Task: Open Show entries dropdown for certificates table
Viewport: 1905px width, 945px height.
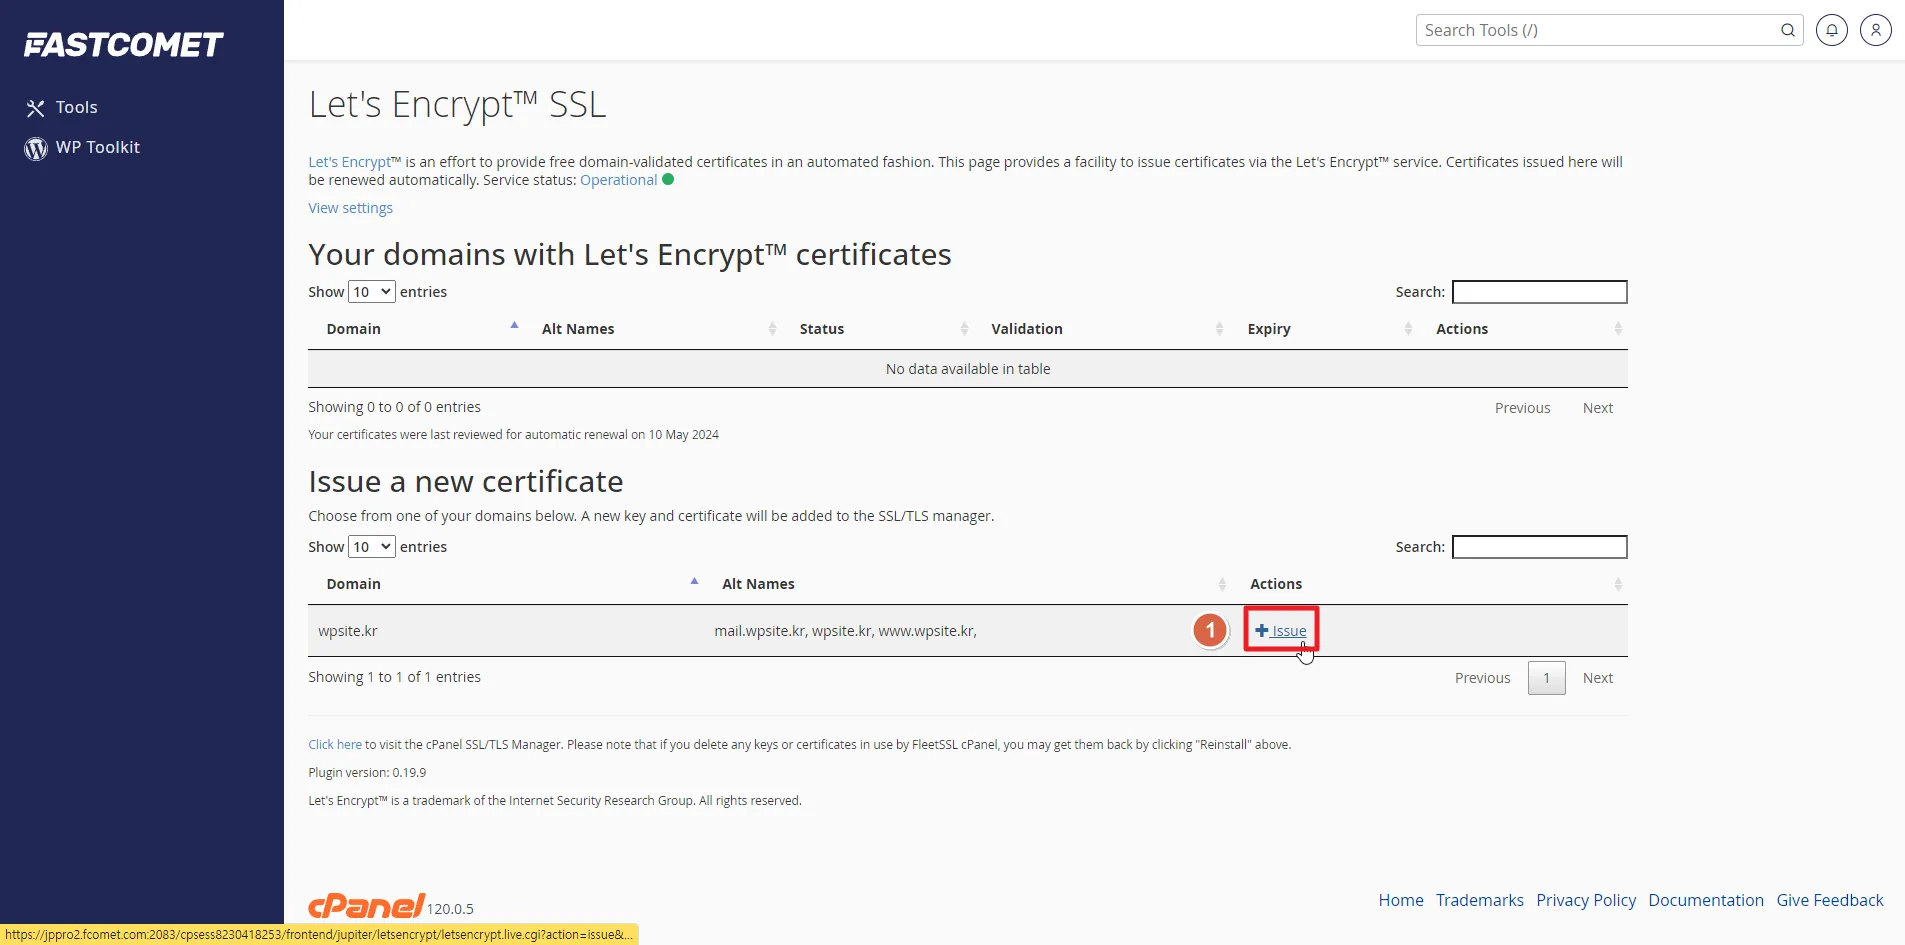Action: click(372, 292)
